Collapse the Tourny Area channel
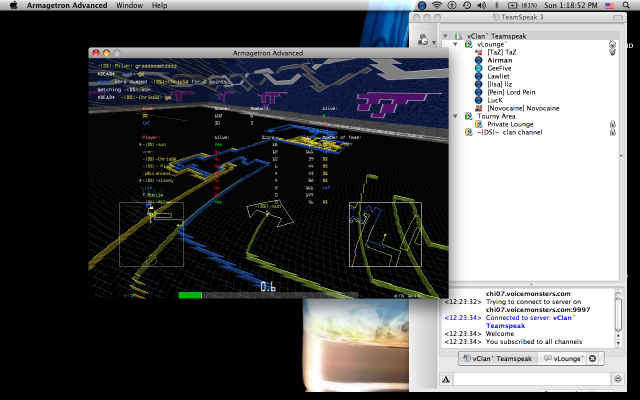Viewport: 640px width, 400px height. tap(456, 116)
